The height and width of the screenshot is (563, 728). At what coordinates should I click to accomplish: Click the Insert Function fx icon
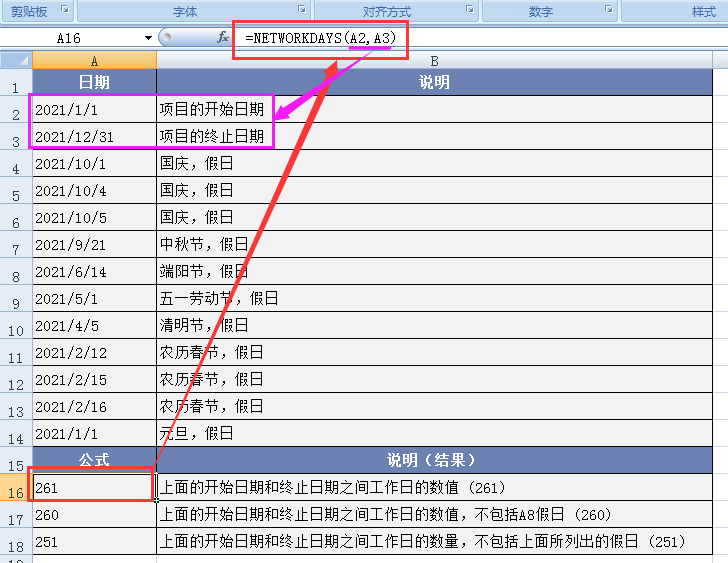pos(223,37)
